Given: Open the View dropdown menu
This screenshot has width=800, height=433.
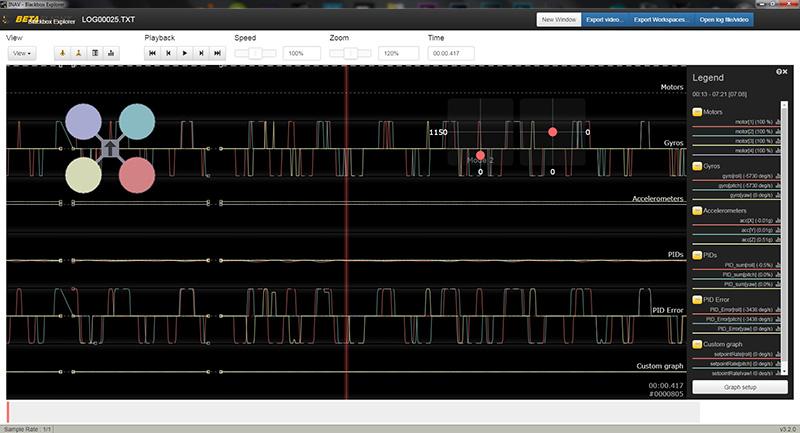Looking at the screenshot, I should click(x=22, y=53).
